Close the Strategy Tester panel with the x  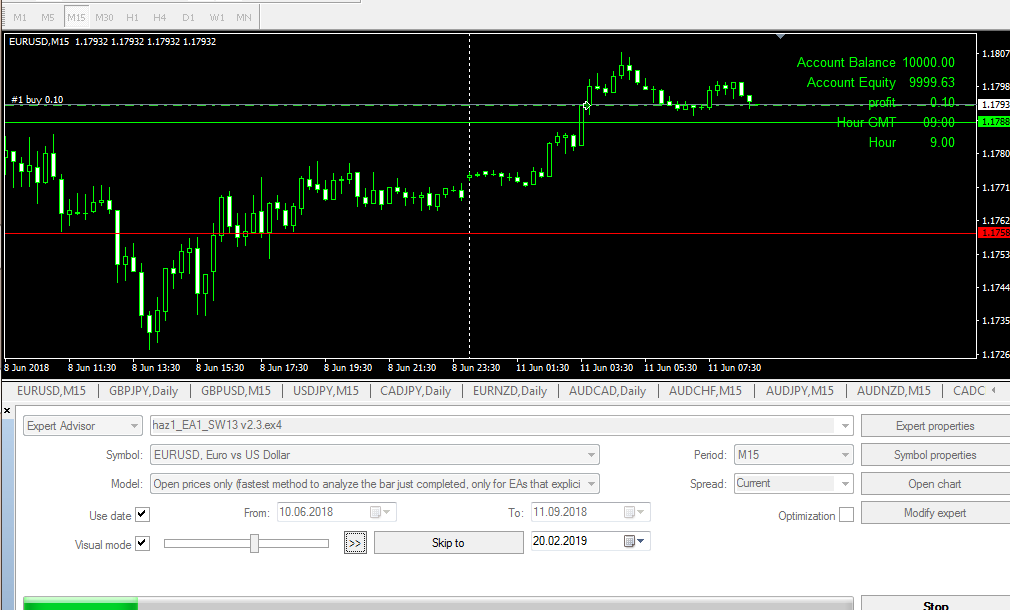(x=8, y=411)
